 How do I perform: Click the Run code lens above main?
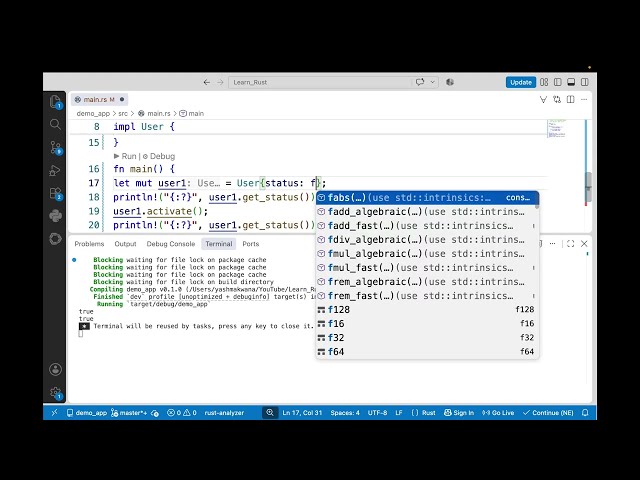125,156
